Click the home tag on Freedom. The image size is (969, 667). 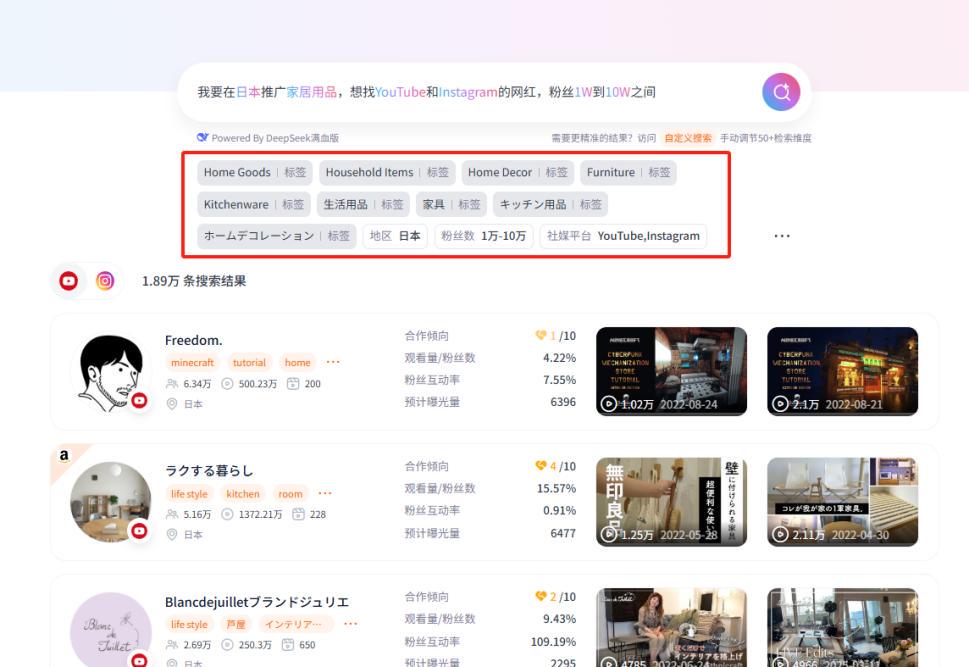coord(297,362)
